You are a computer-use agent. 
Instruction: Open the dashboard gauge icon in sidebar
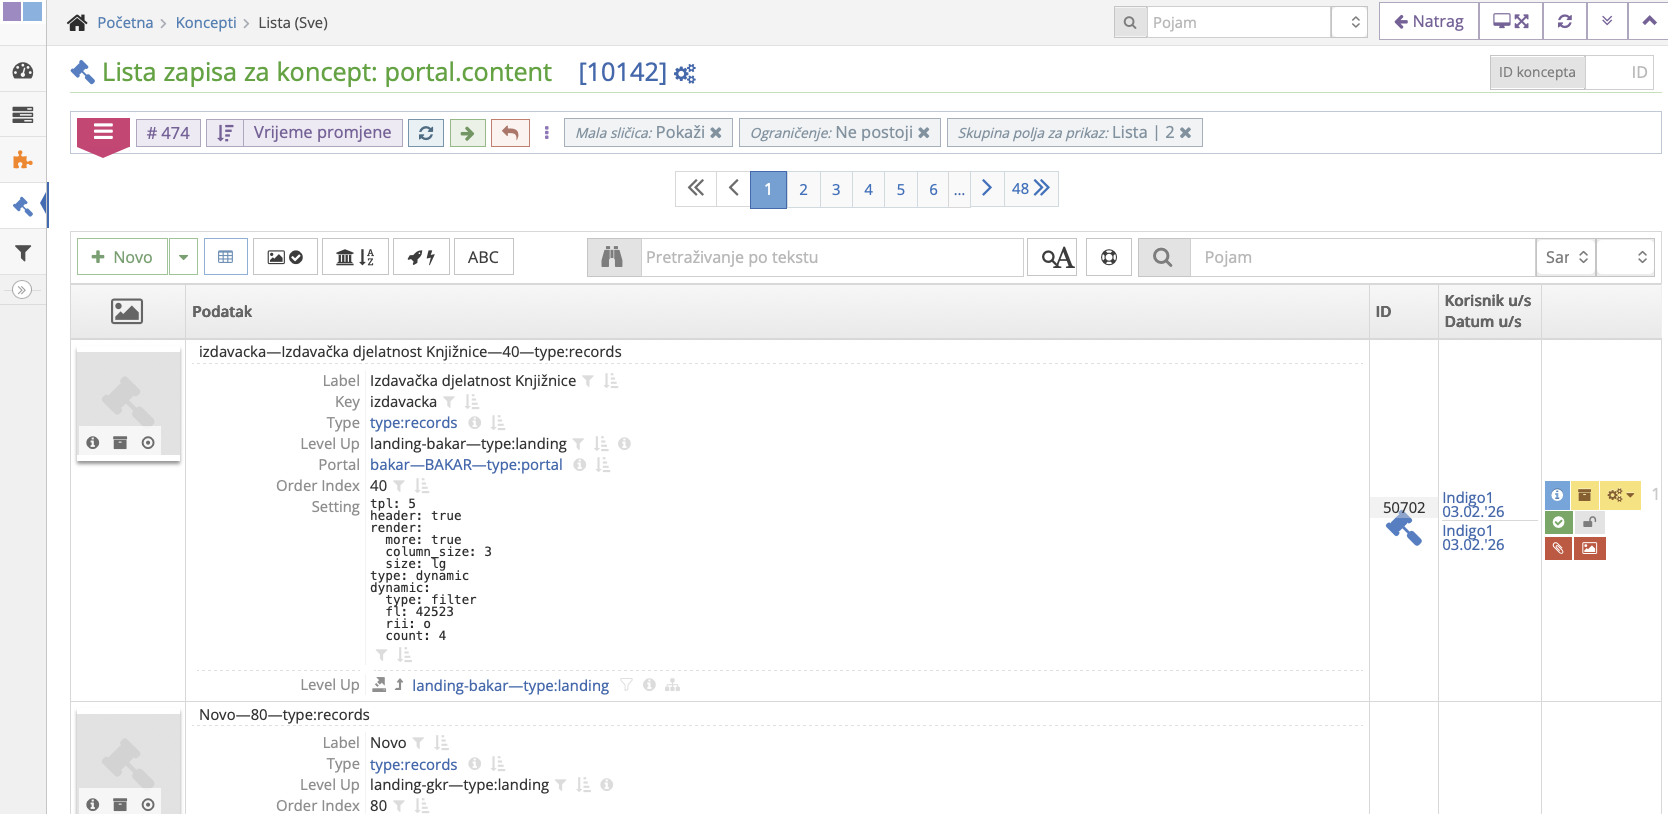tap(22, 71)
